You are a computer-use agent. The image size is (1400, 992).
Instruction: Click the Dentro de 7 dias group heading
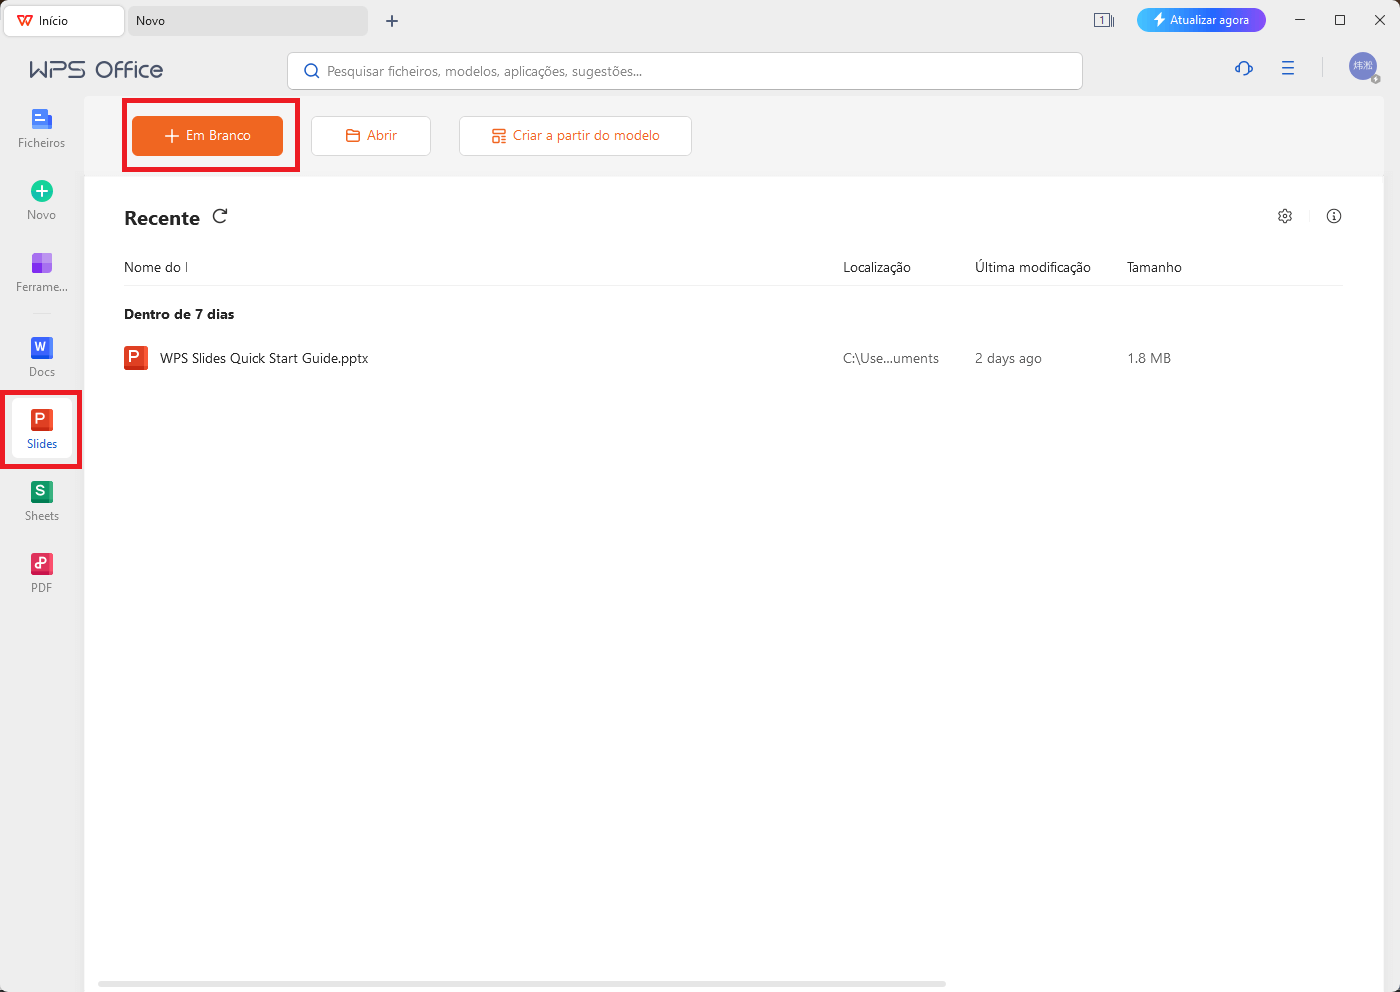179,314
